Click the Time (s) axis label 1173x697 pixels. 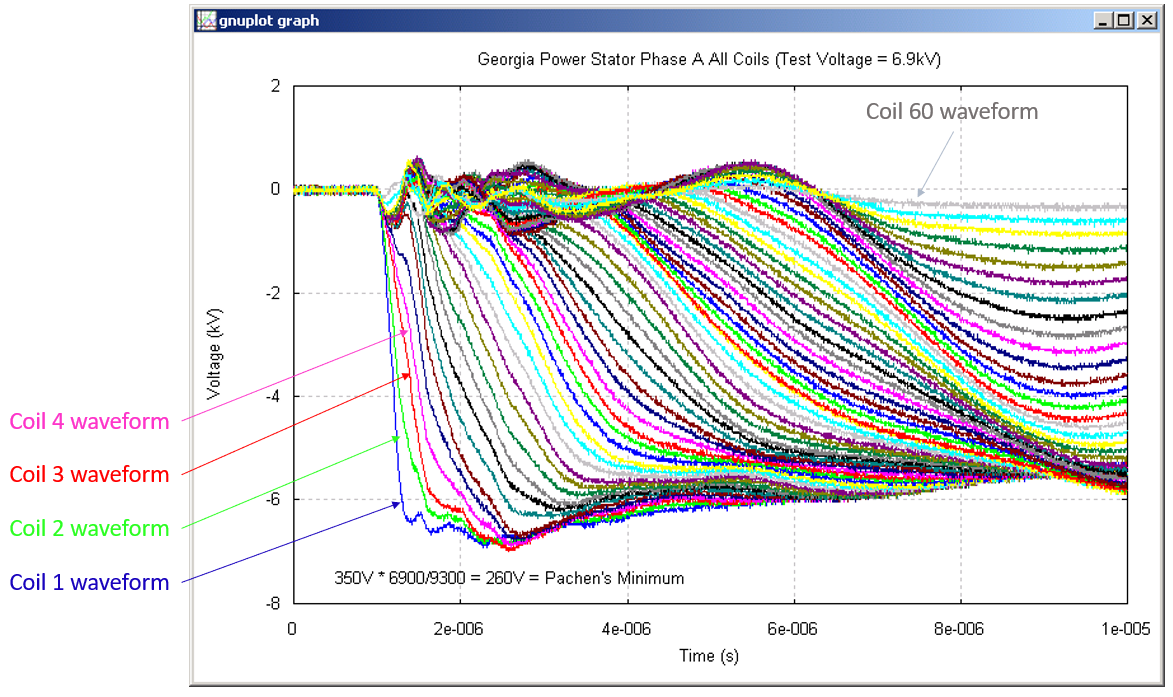coord(712,656)
